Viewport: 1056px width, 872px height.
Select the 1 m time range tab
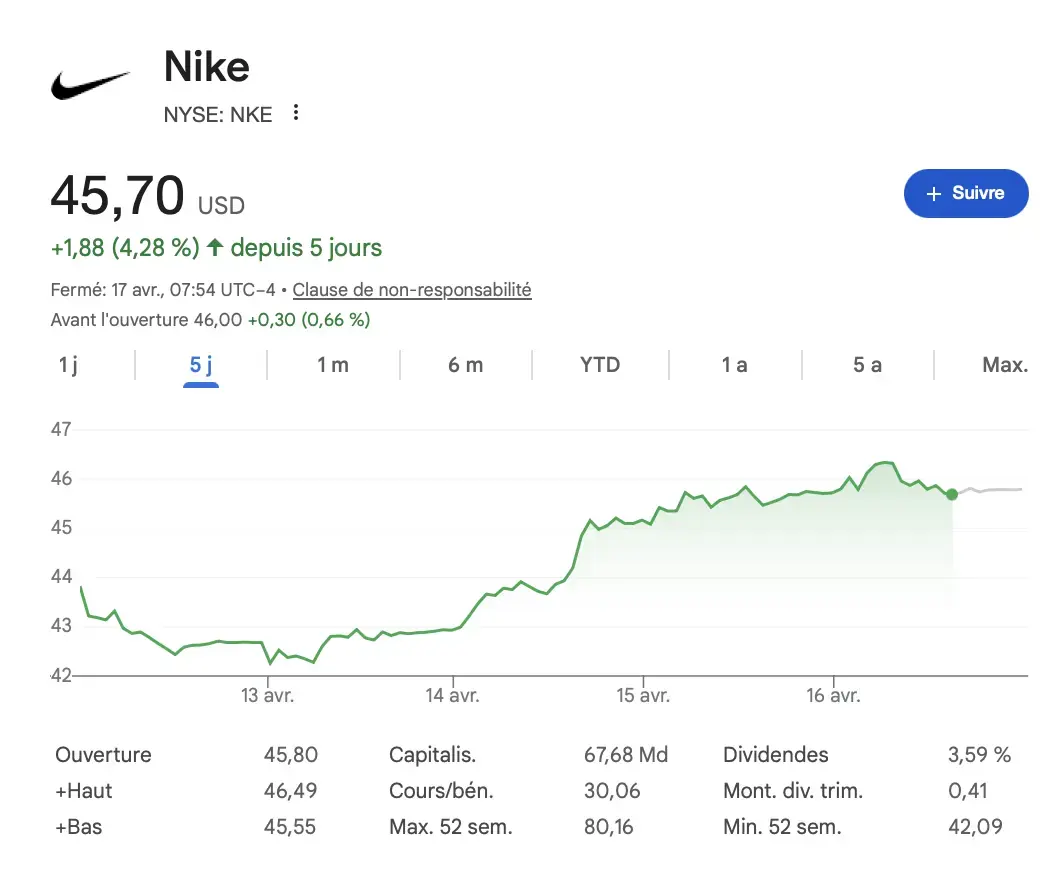pyautogui.click(x=333, y=365)
